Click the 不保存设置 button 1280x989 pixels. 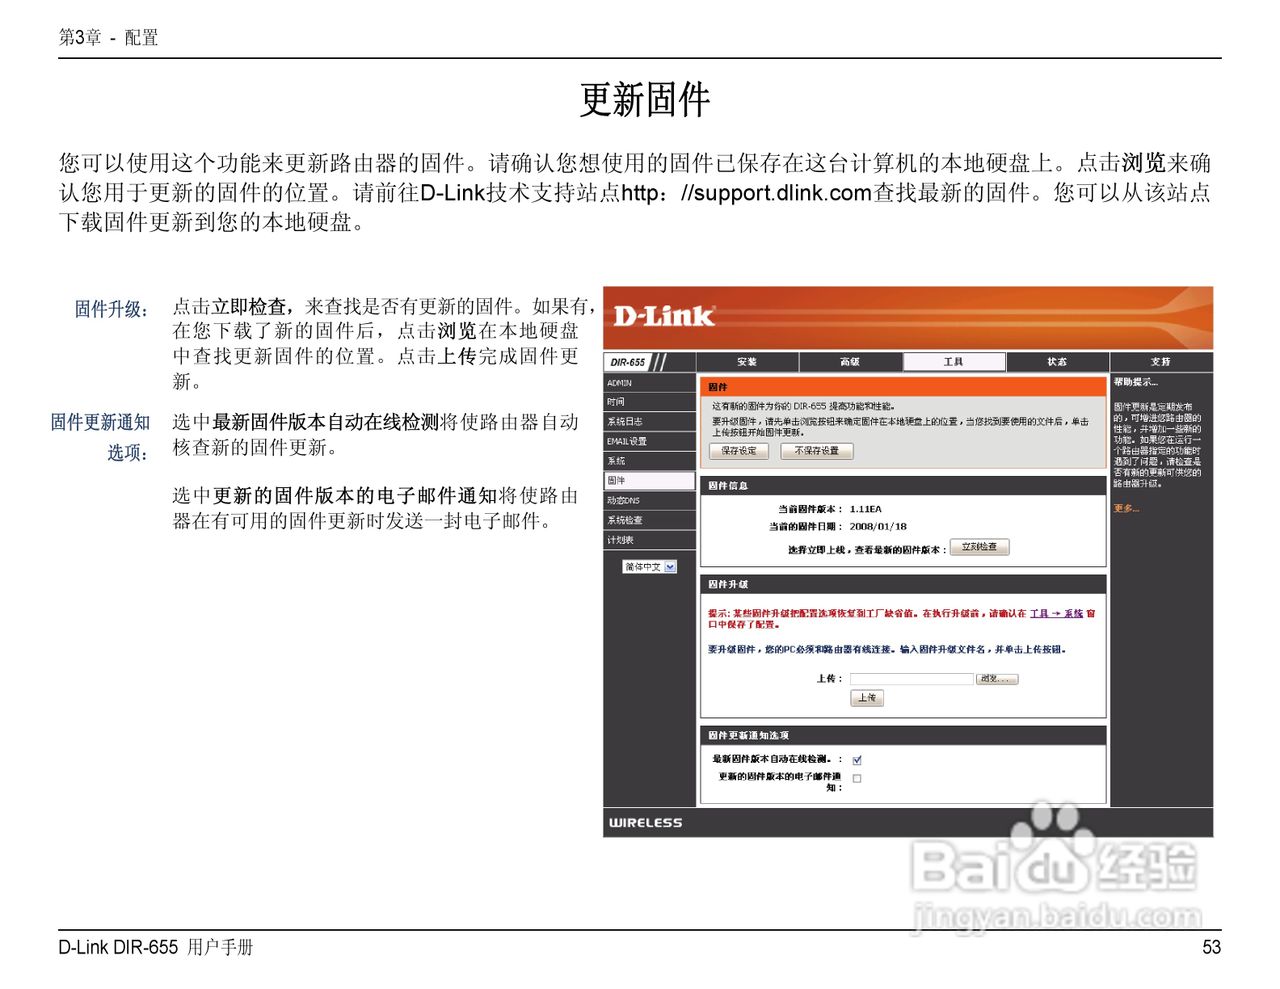(x=817, y=451)
